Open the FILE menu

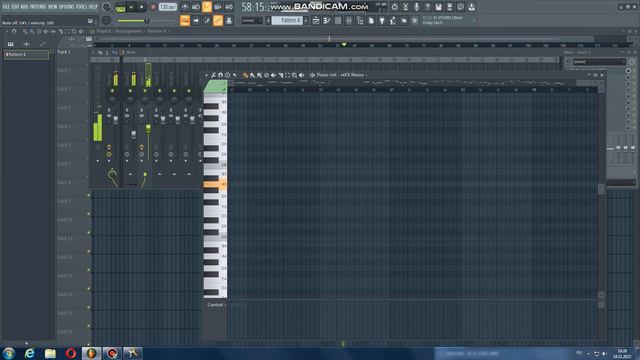[x=7, y=7]
